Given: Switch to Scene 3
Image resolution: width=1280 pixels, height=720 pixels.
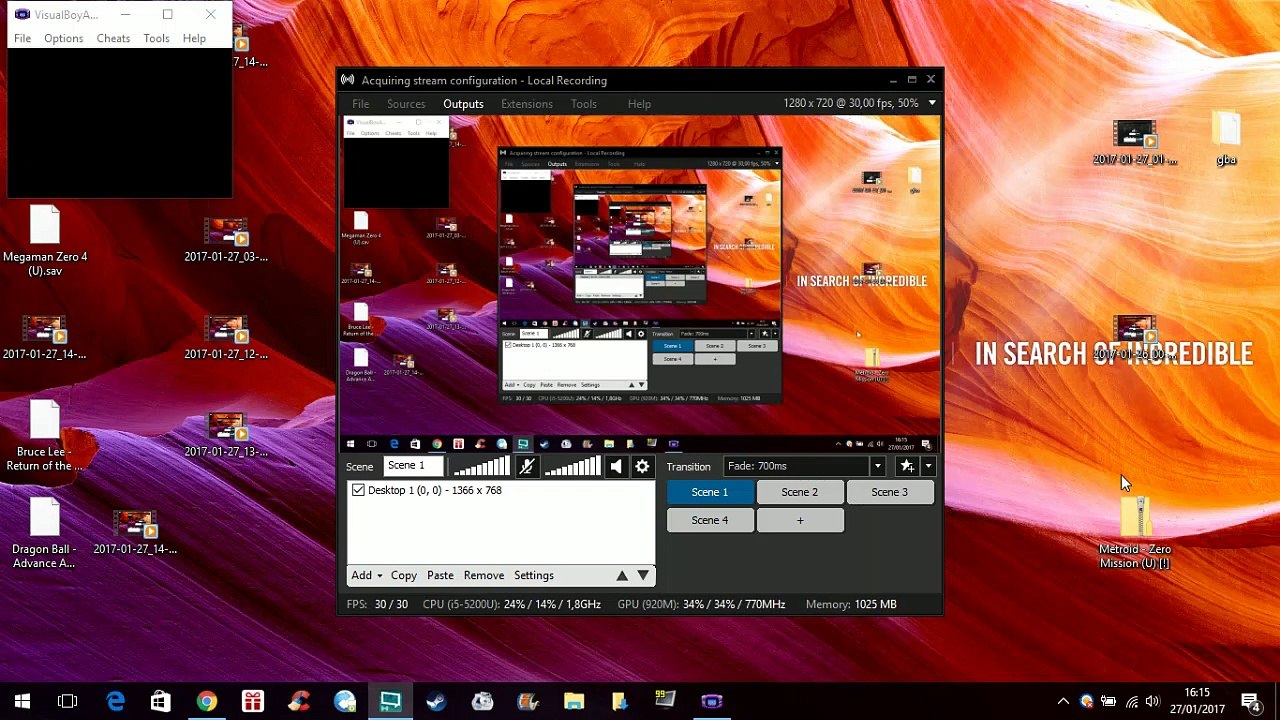Looking at the screenshot, I should click(890, 492).
